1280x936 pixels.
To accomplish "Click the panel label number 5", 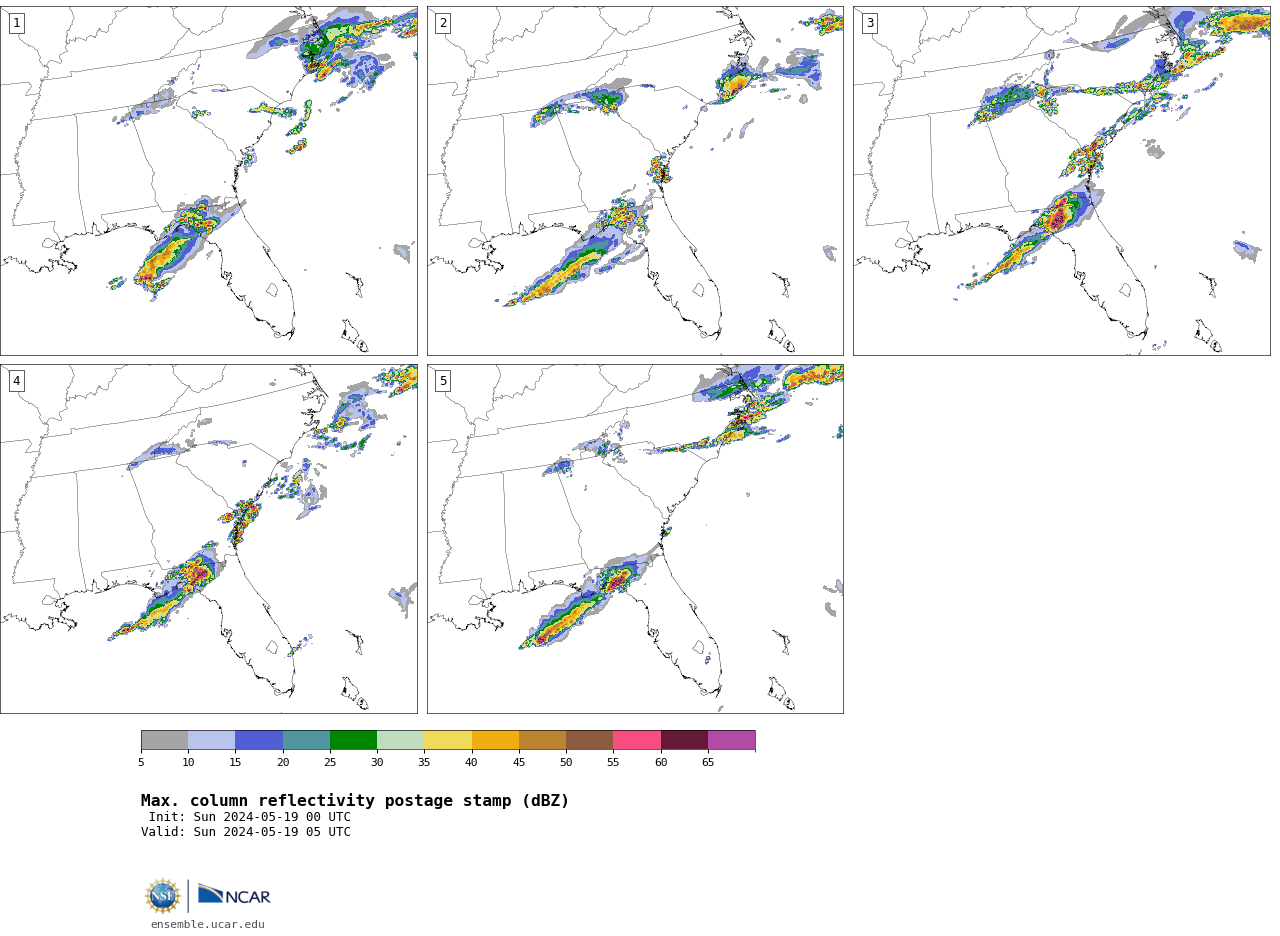I will coord(443,381).
